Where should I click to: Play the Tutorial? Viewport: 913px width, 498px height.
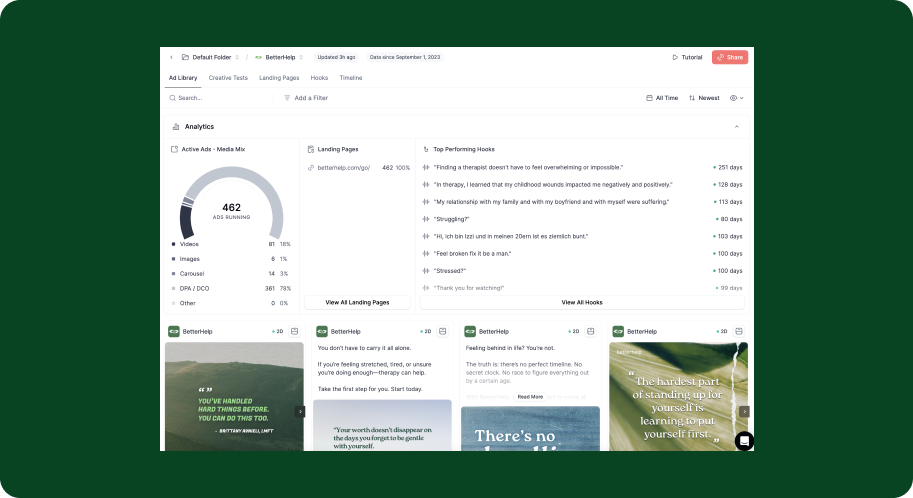[x=687, y=57]
